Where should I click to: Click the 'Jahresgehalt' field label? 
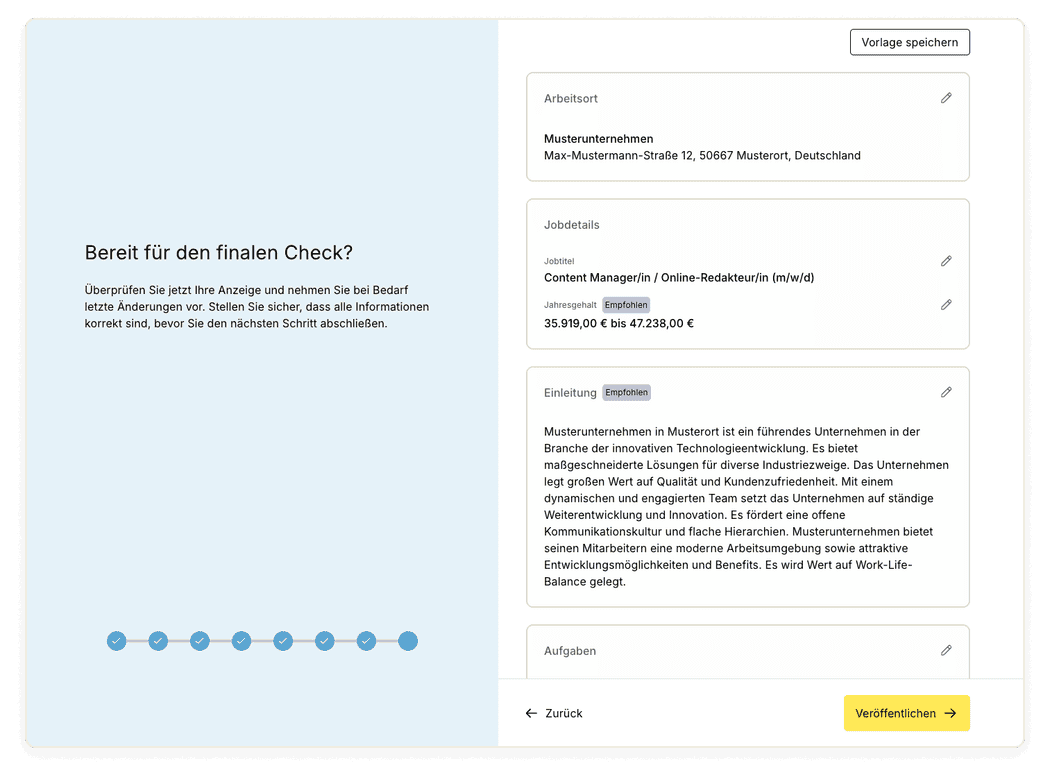pos(570,305)
